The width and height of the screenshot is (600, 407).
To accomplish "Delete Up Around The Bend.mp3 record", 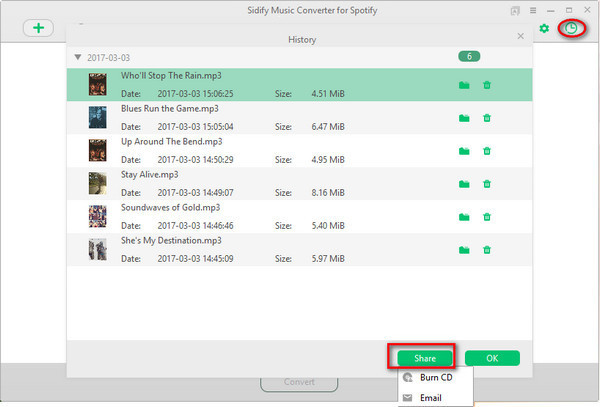I will coord(487,151).
